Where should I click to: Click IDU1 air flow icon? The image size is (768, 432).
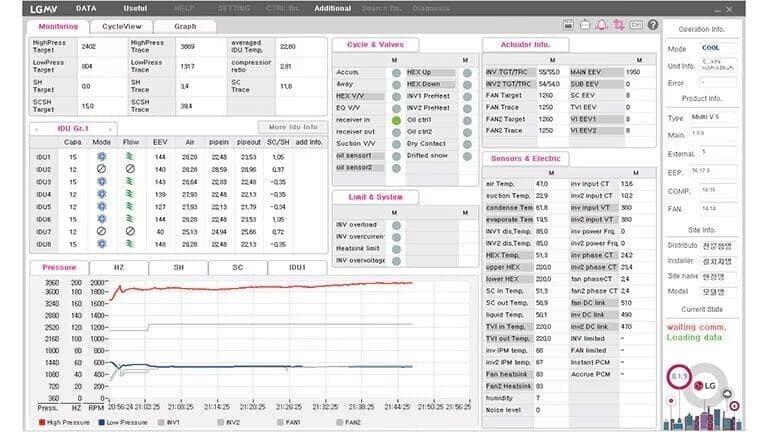click(x=130, y=157)
